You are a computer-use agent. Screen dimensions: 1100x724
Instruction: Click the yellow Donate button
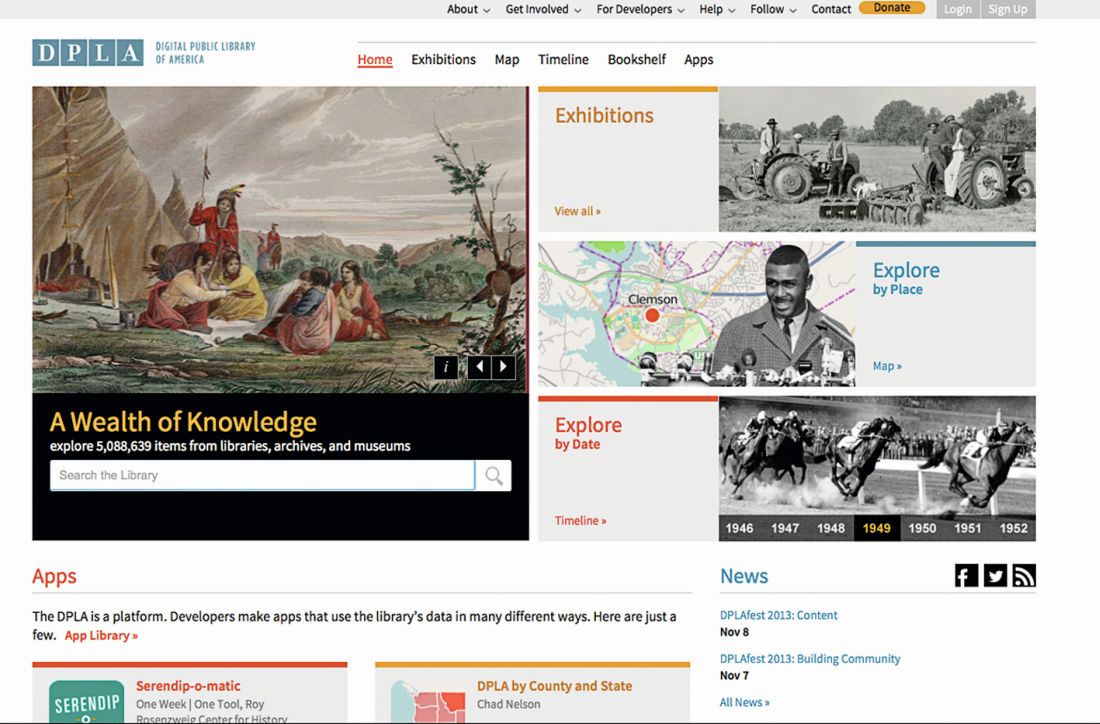[892, 8]
